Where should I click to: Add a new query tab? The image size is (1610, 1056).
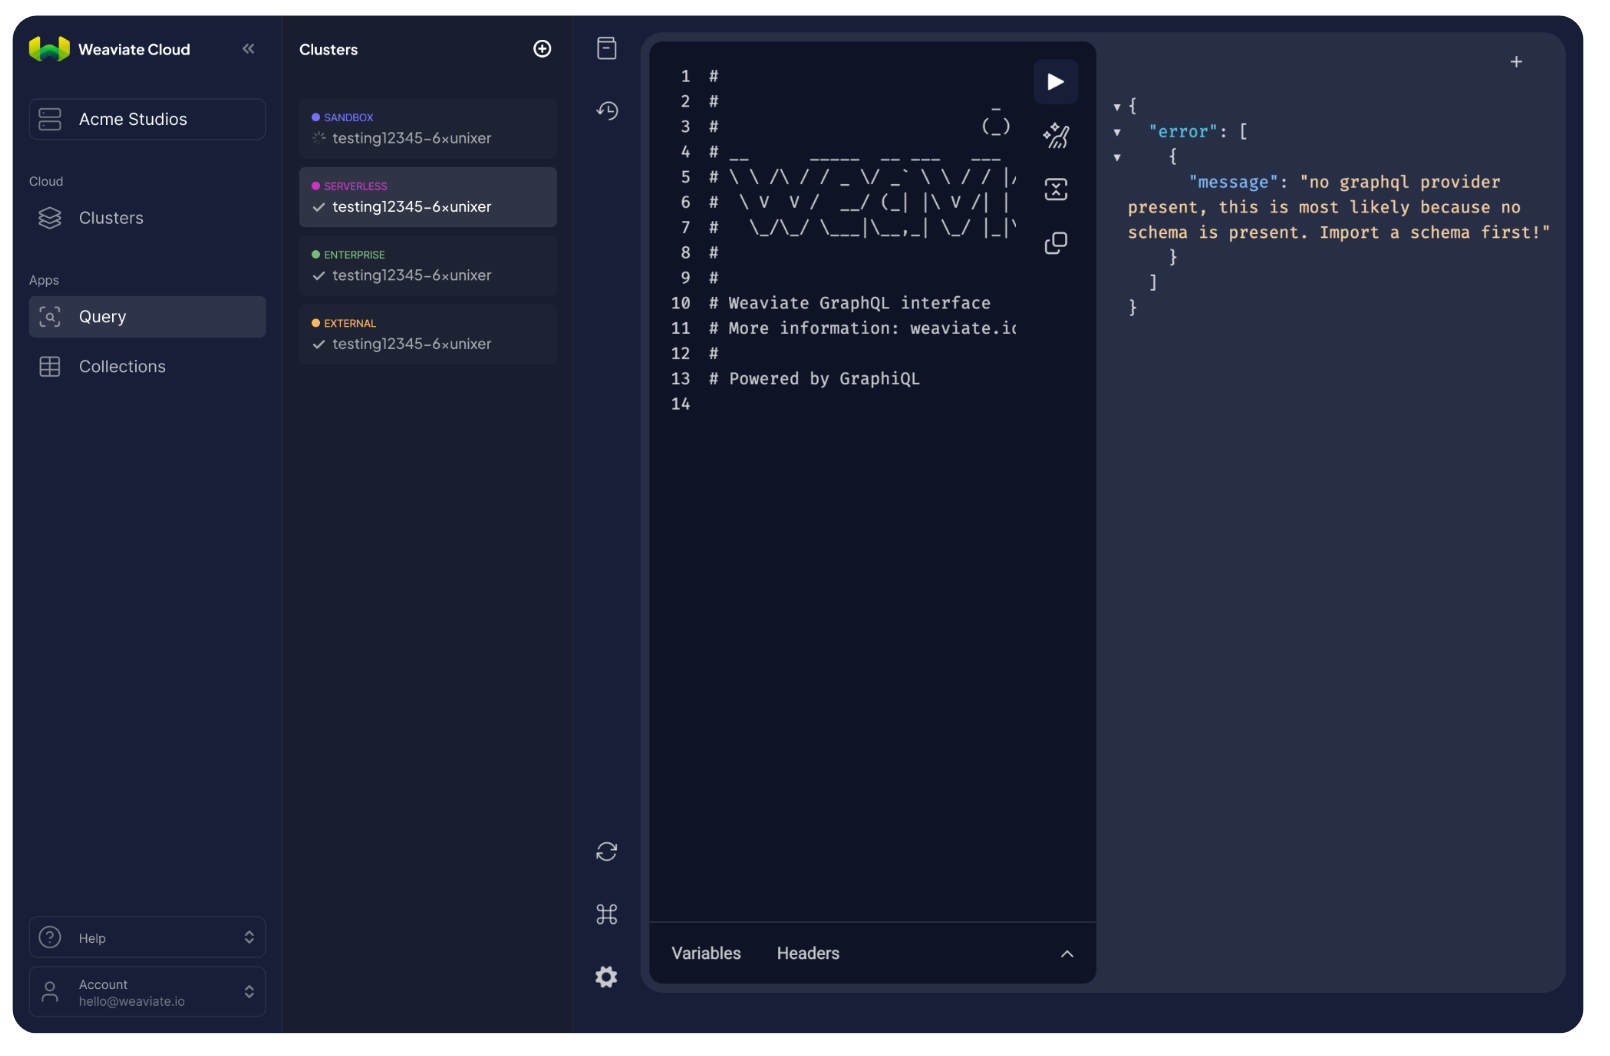(x=1517, y=62)
